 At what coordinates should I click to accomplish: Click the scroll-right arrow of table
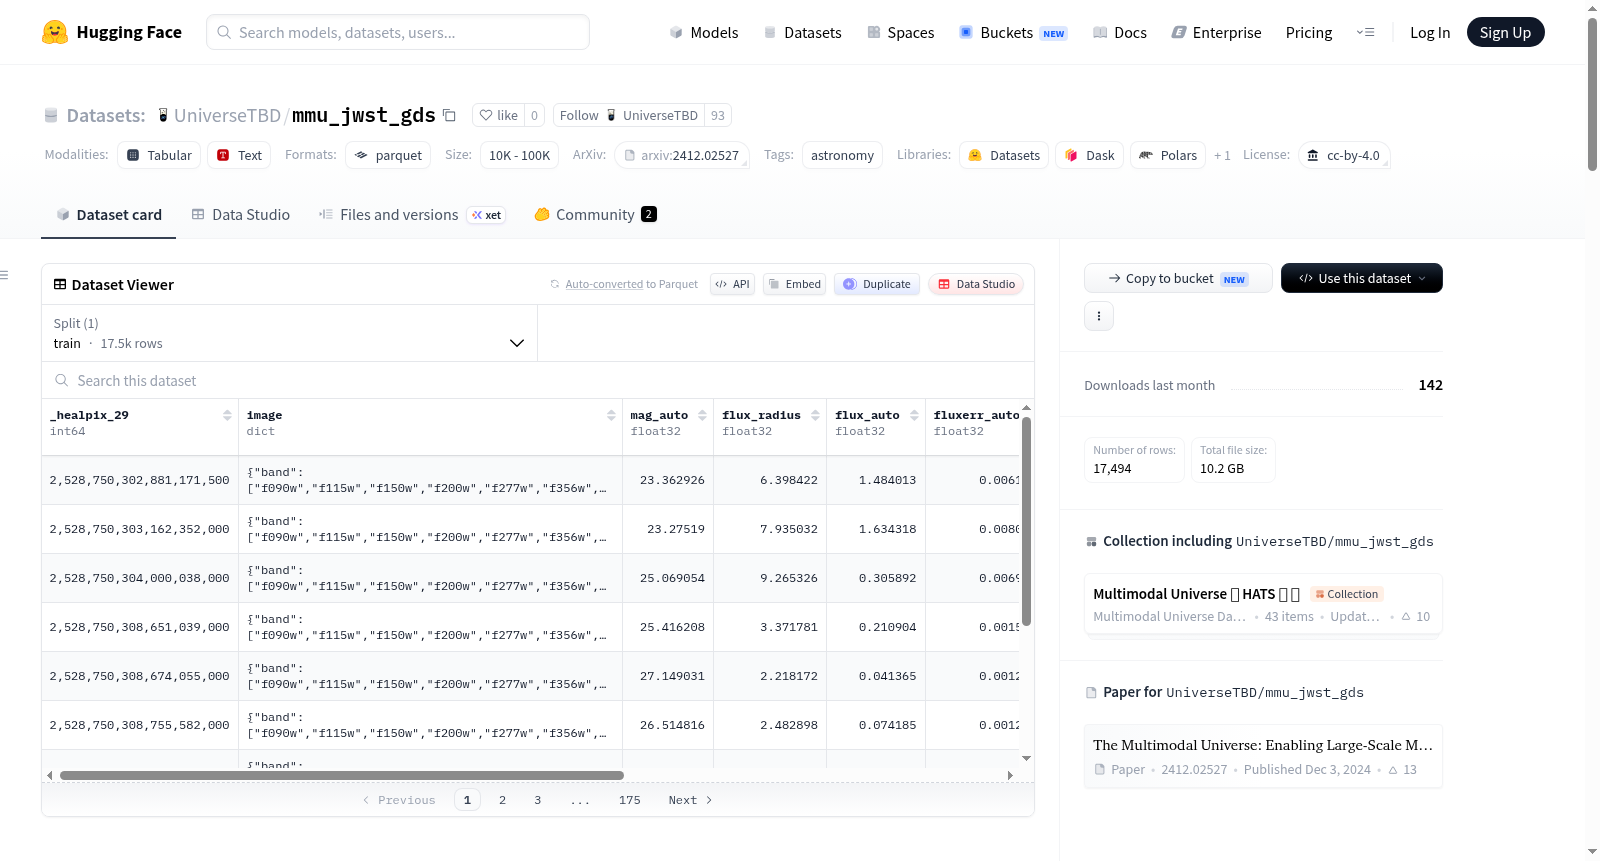pyautogui.click(x=1010, y=775)
